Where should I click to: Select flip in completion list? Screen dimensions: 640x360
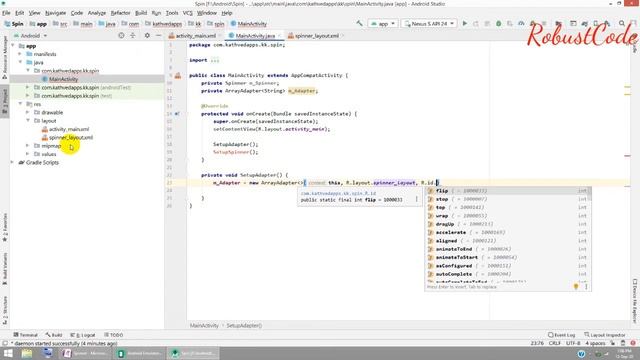(x=507, y=191)
